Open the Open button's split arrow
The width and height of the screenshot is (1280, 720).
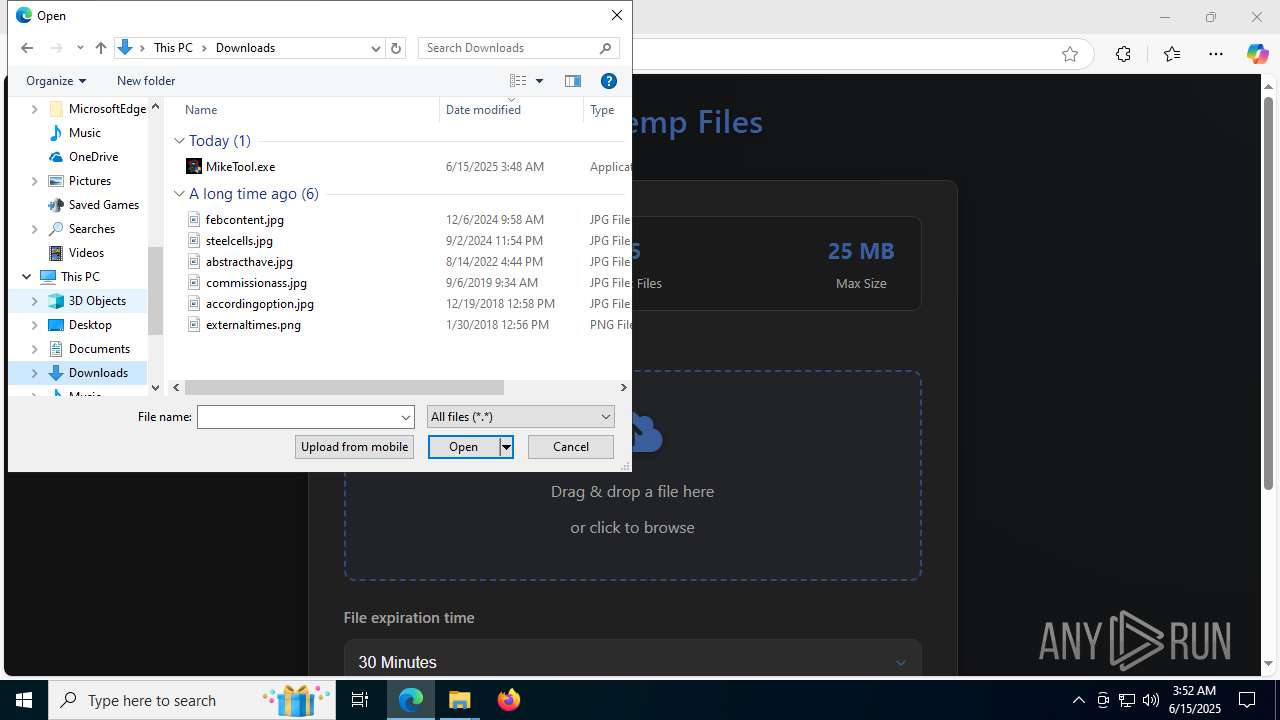pos(506,447)
